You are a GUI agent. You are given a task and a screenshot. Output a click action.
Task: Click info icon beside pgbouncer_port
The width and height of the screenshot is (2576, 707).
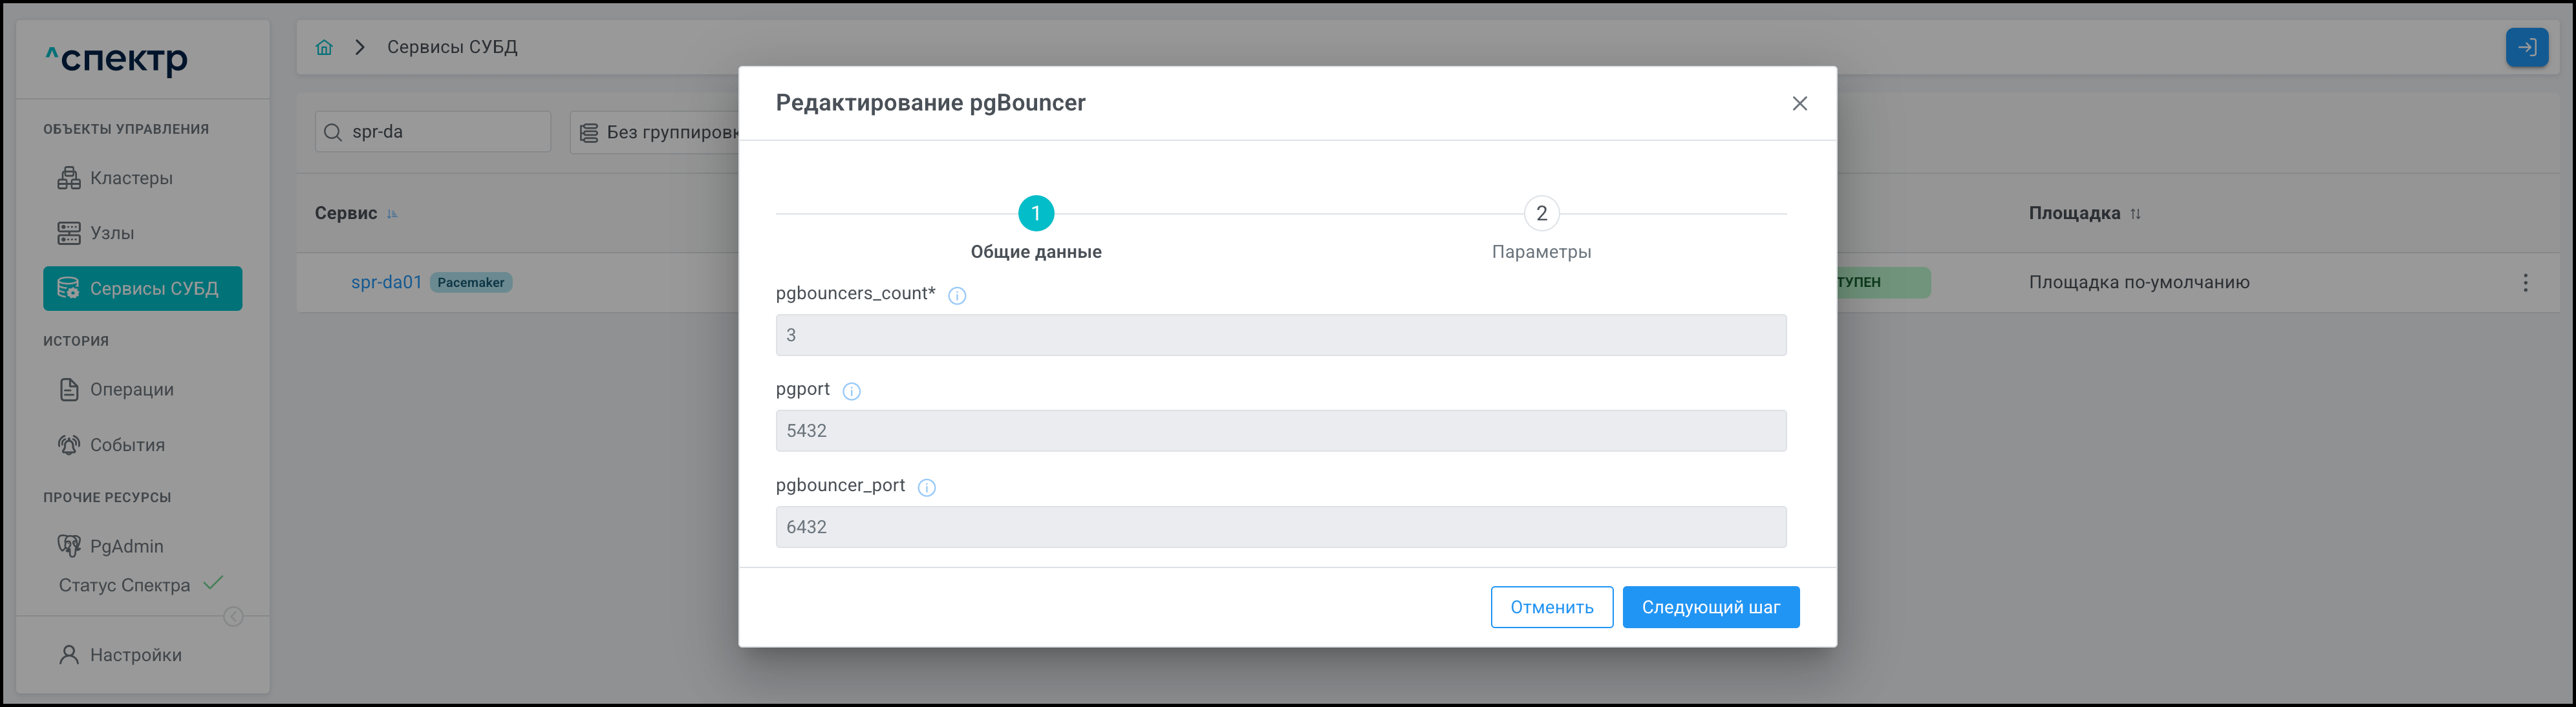pyautogui.click(x=927, y=487)
